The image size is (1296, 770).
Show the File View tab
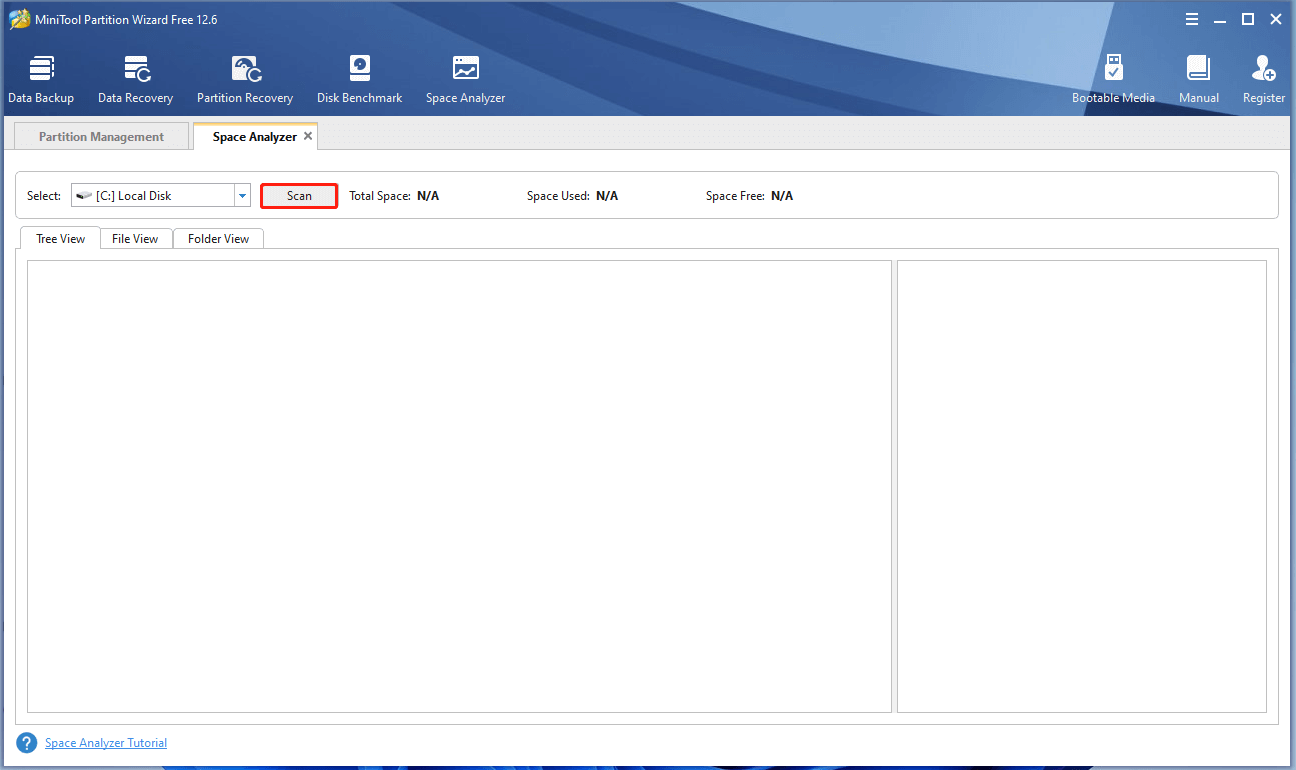click(135, 239)
